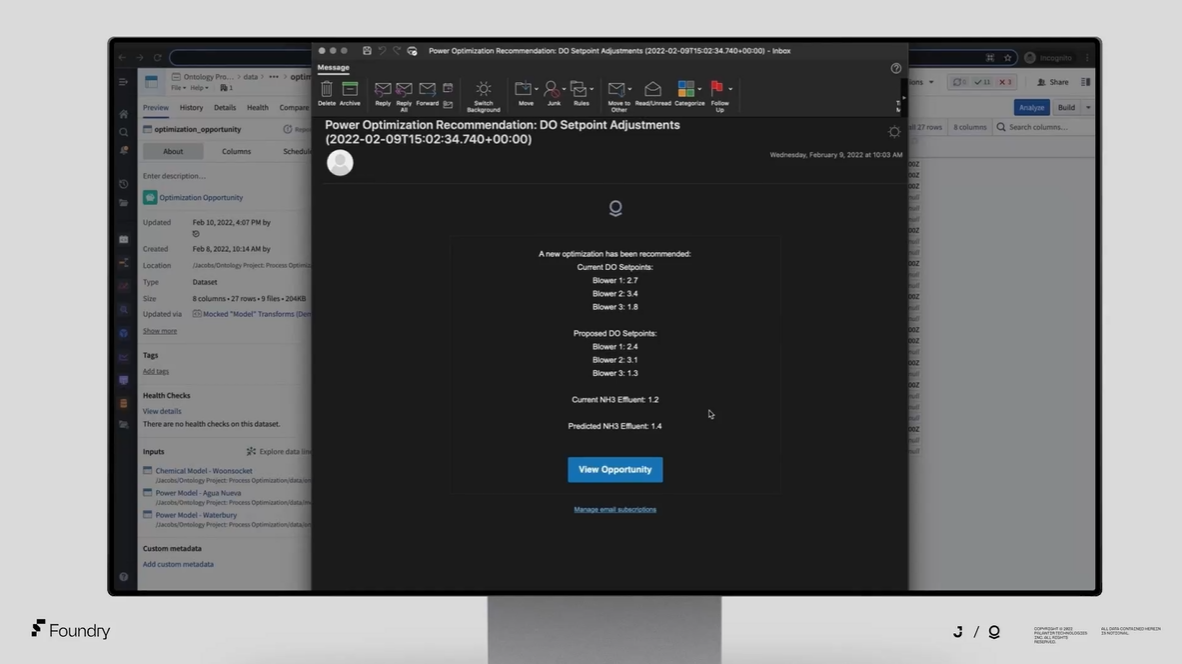1182x664 pixels.
Task: Click the blue Analyze button
Action: [1031, 107]
